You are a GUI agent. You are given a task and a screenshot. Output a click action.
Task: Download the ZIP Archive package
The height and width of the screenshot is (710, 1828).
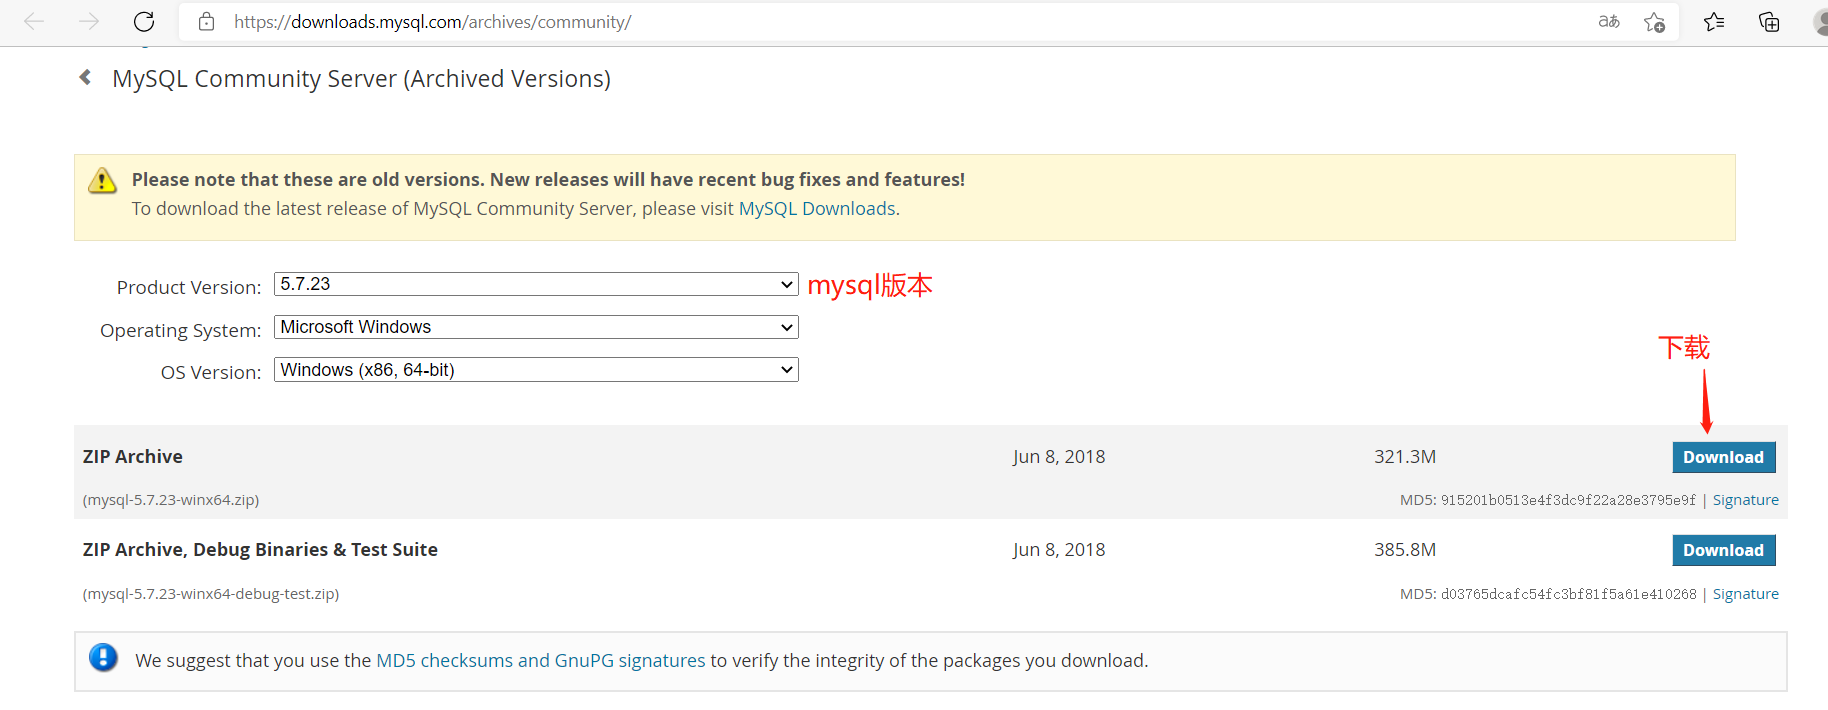[1723, 457]
